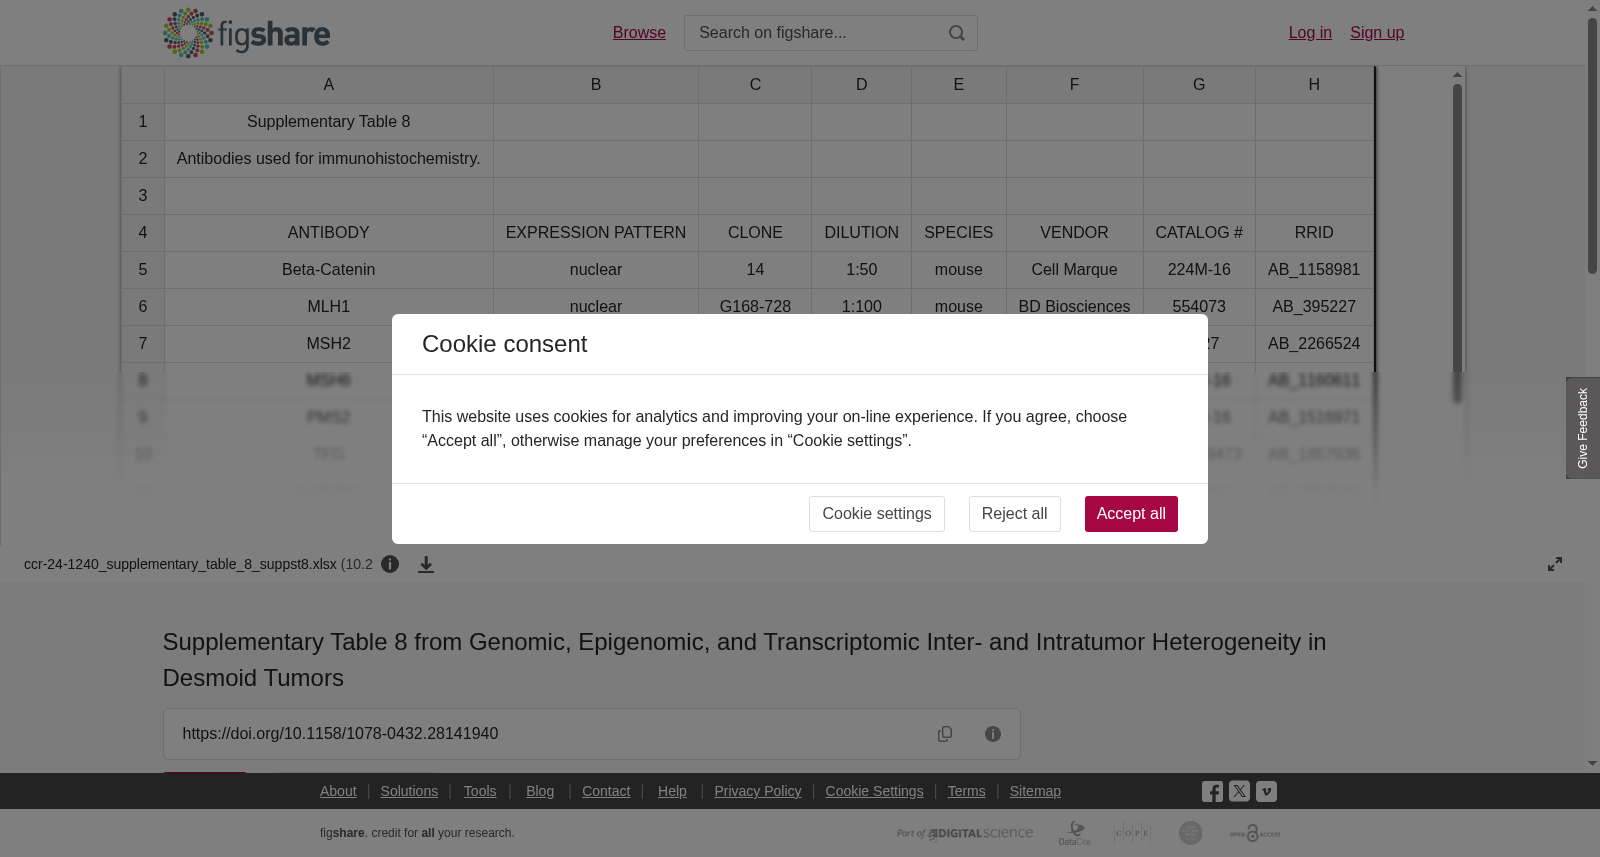Screen dimensions: 1600x857
Task: Open figshare Facebook page
Action: pyautogui.click(x=1212, y=792)
